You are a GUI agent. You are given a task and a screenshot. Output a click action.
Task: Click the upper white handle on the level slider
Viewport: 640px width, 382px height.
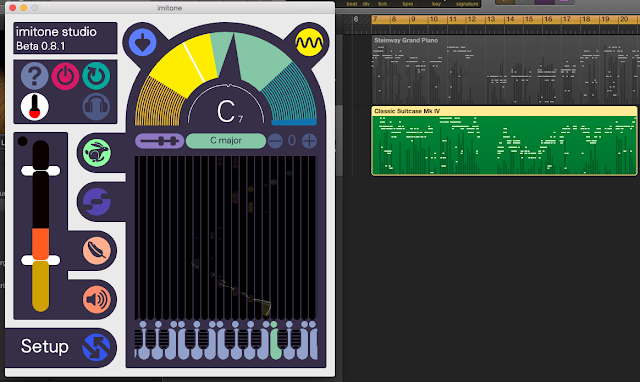[40, 171]
